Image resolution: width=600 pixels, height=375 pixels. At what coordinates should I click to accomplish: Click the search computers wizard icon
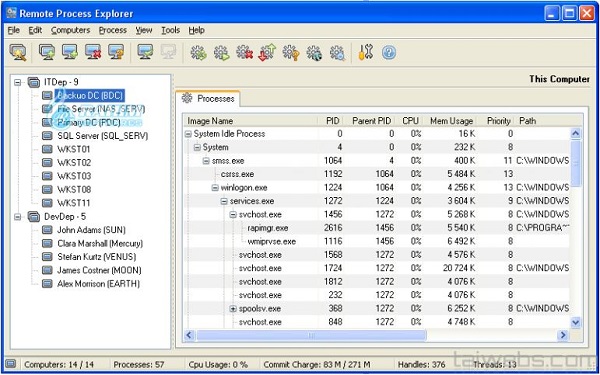pyautogui.click(x=18, y=52)
